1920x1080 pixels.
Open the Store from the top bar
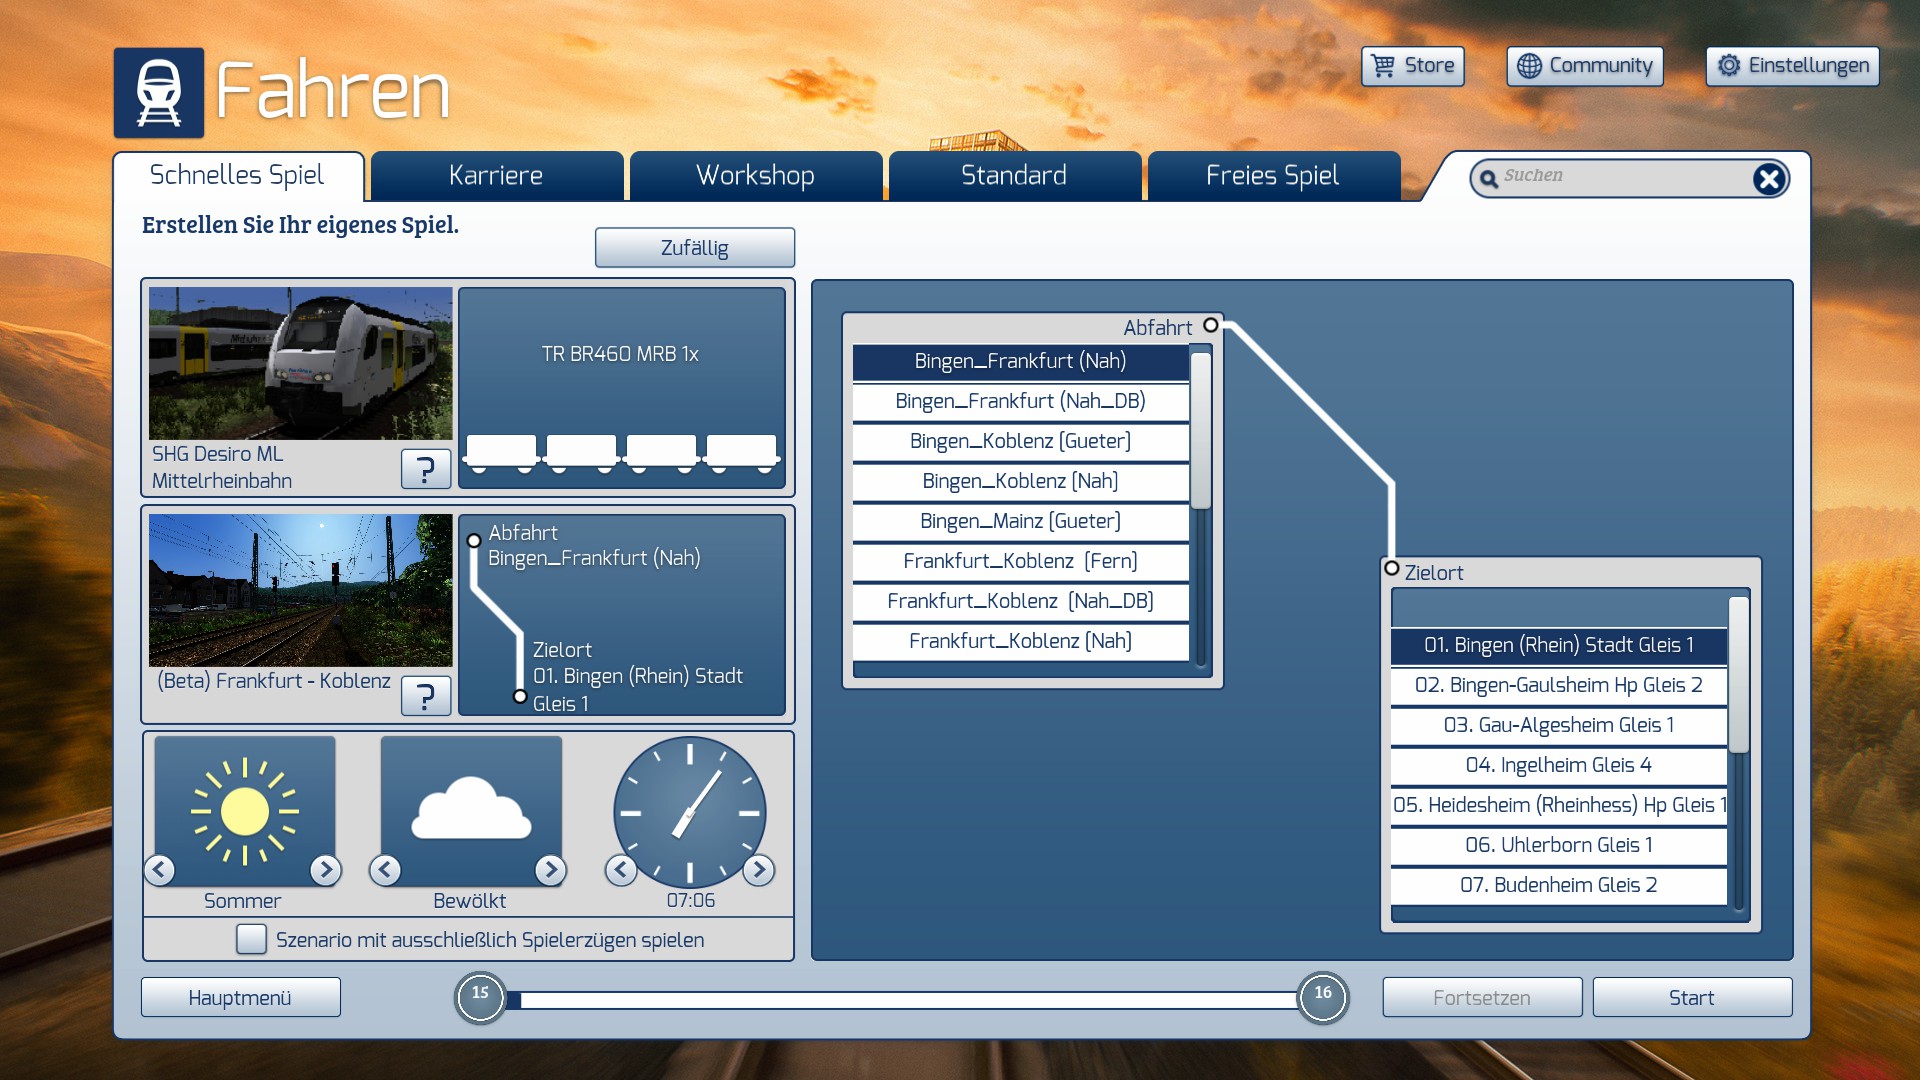(1412, 66)
